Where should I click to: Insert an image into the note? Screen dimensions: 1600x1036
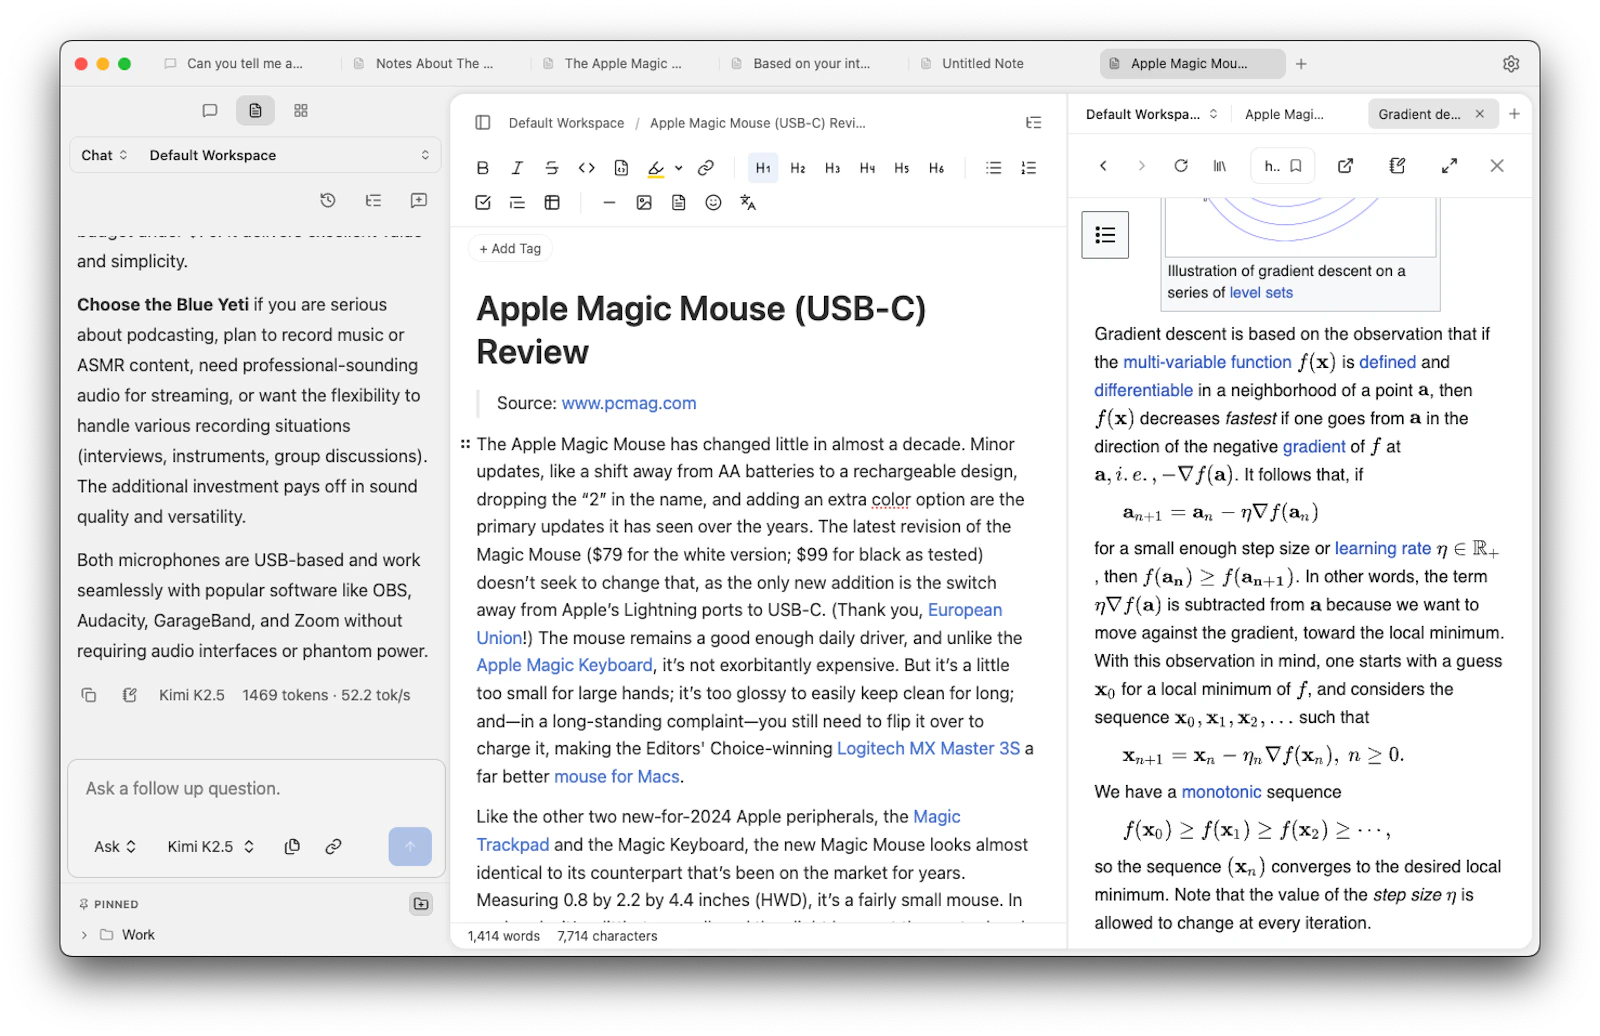point(644,203)
